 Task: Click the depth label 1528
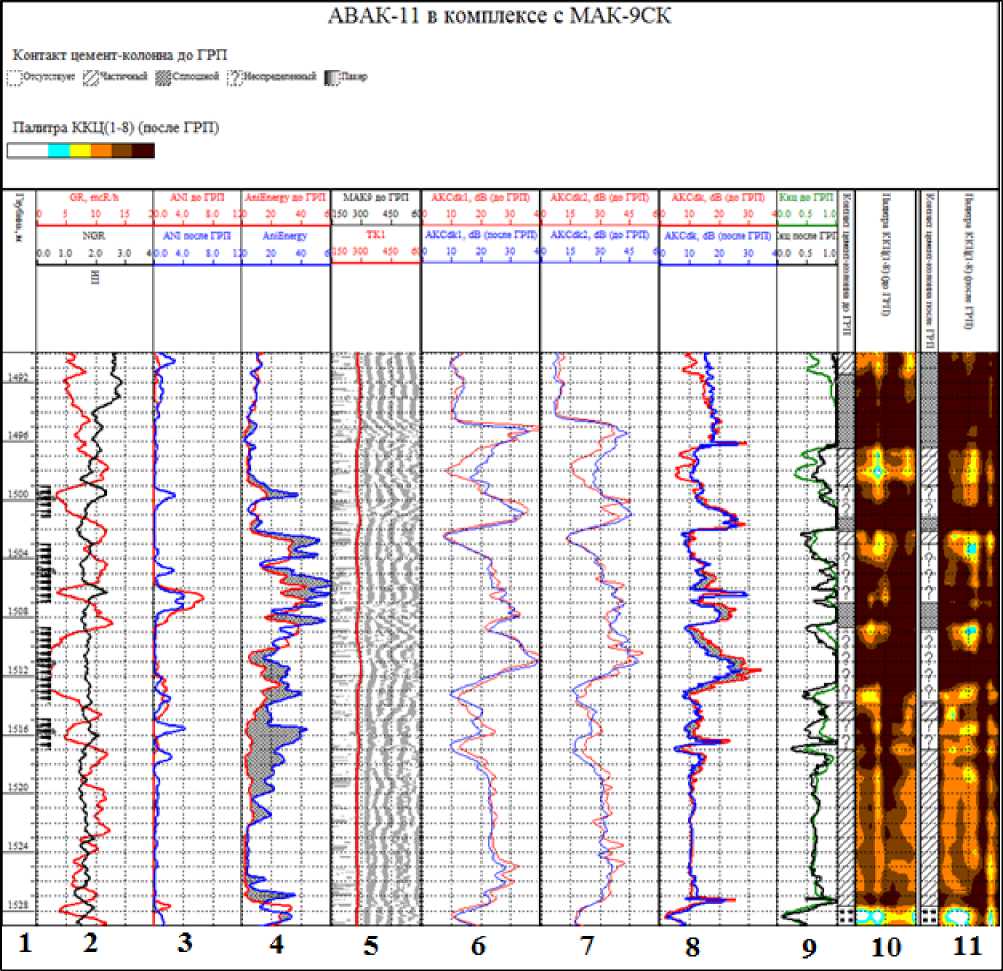point(17,905)
